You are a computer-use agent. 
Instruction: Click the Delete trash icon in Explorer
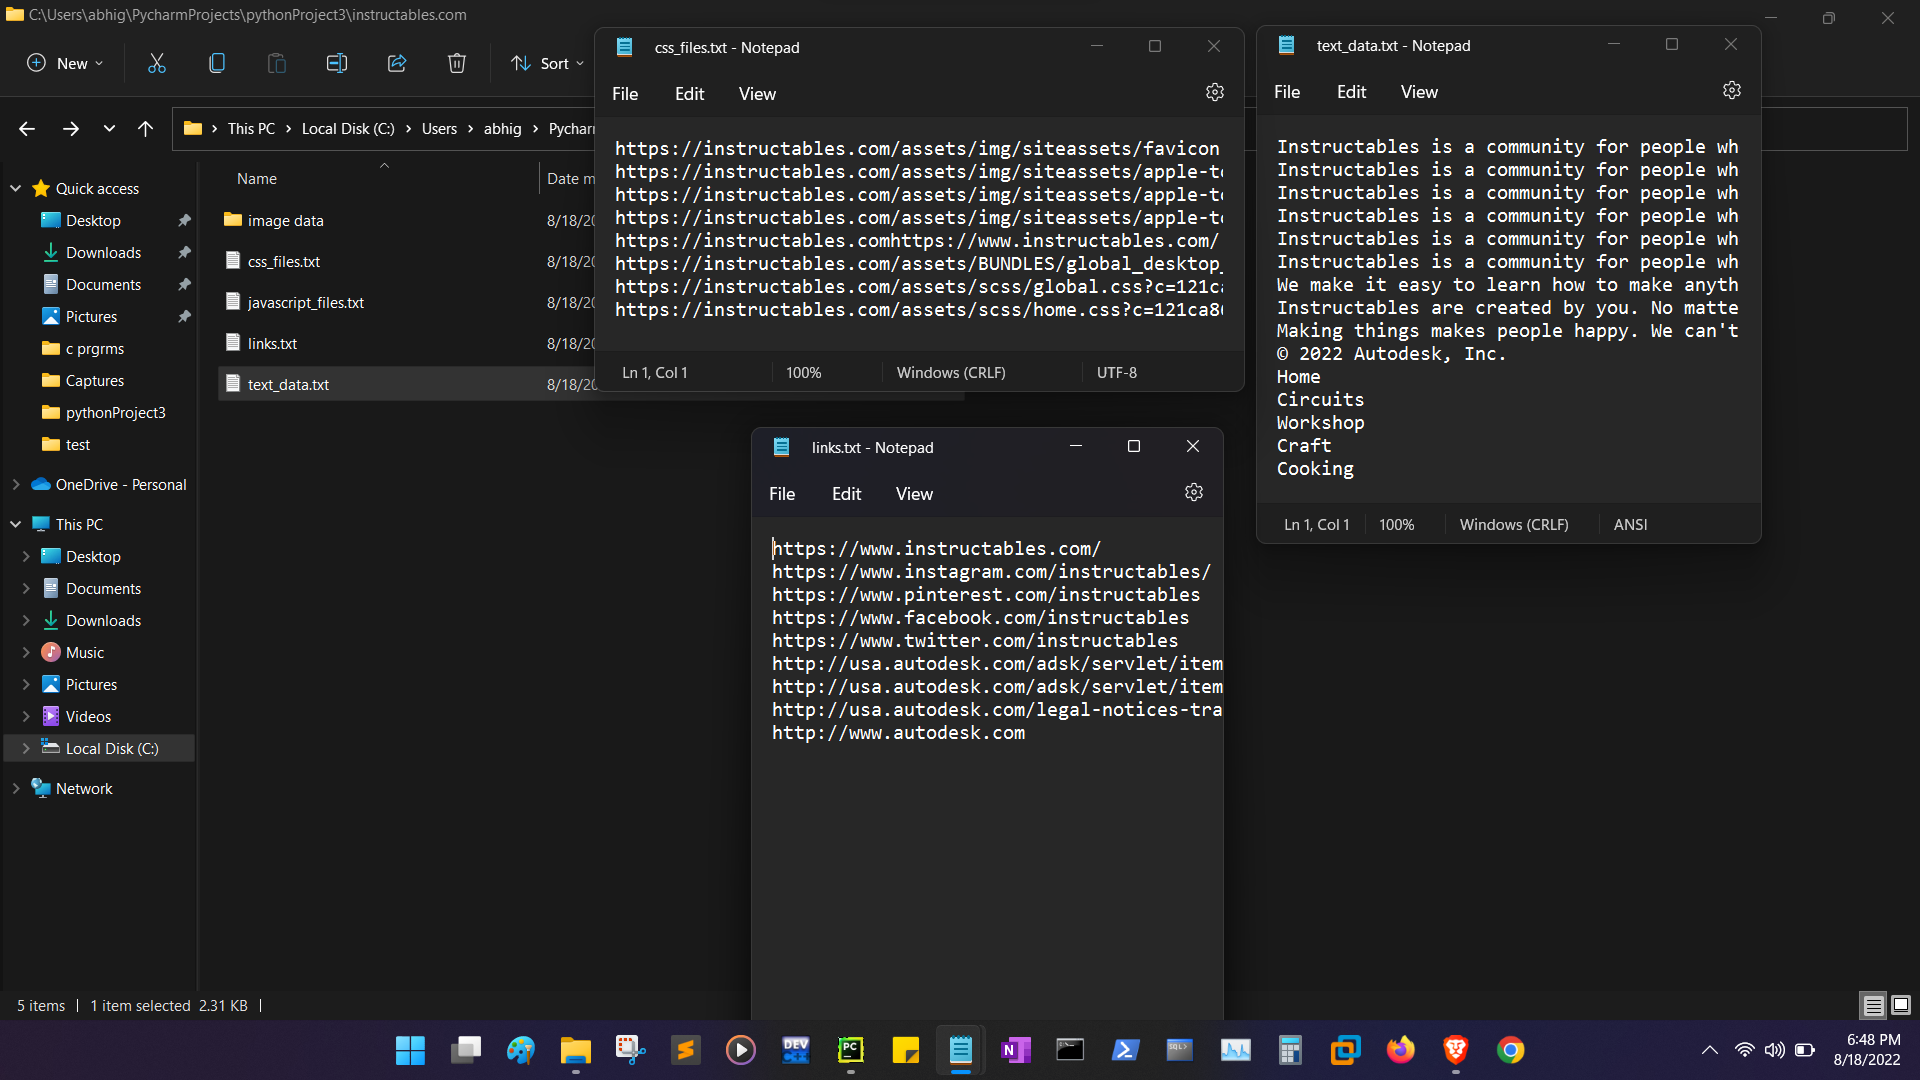(457, 63)
